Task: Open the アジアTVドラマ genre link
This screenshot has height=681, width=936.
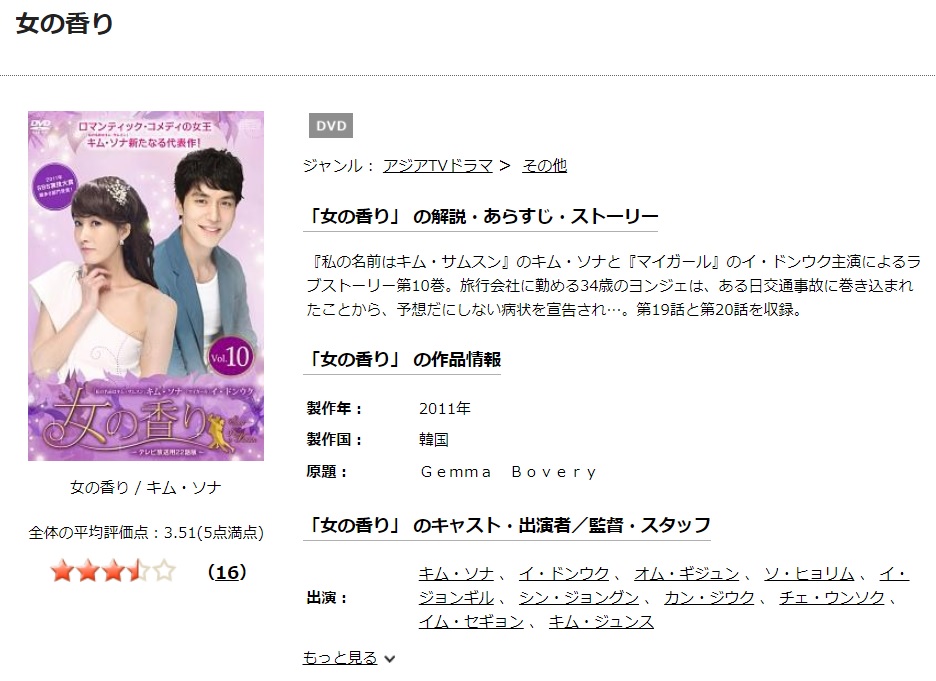Action: tap(438, 165)
